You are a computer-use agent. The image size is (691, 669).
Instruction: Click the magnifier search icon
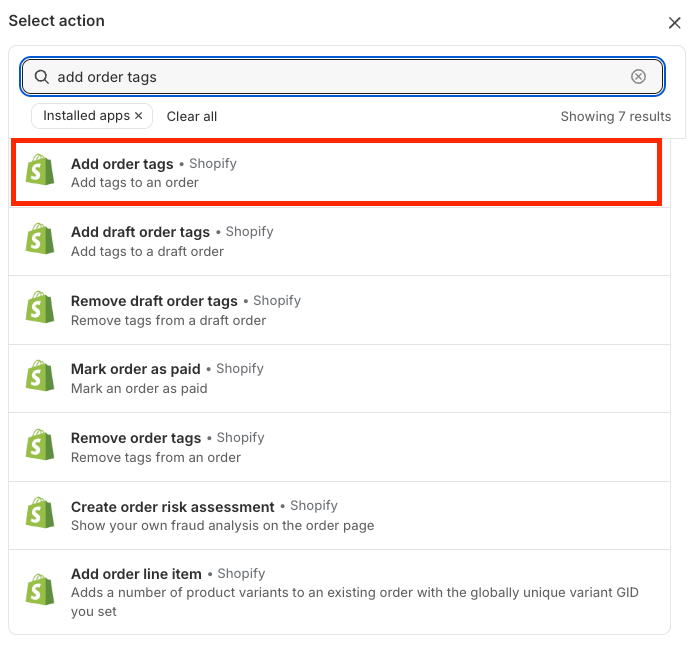tap(41, 77)
